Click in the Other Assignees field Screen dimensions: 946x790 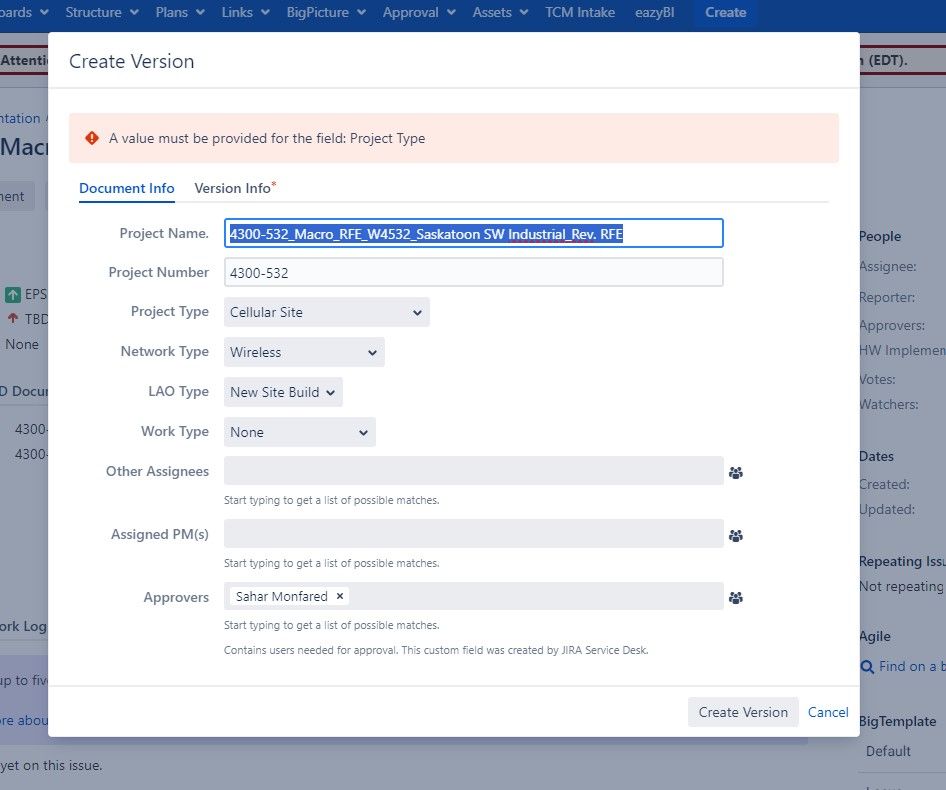point(474,471)
